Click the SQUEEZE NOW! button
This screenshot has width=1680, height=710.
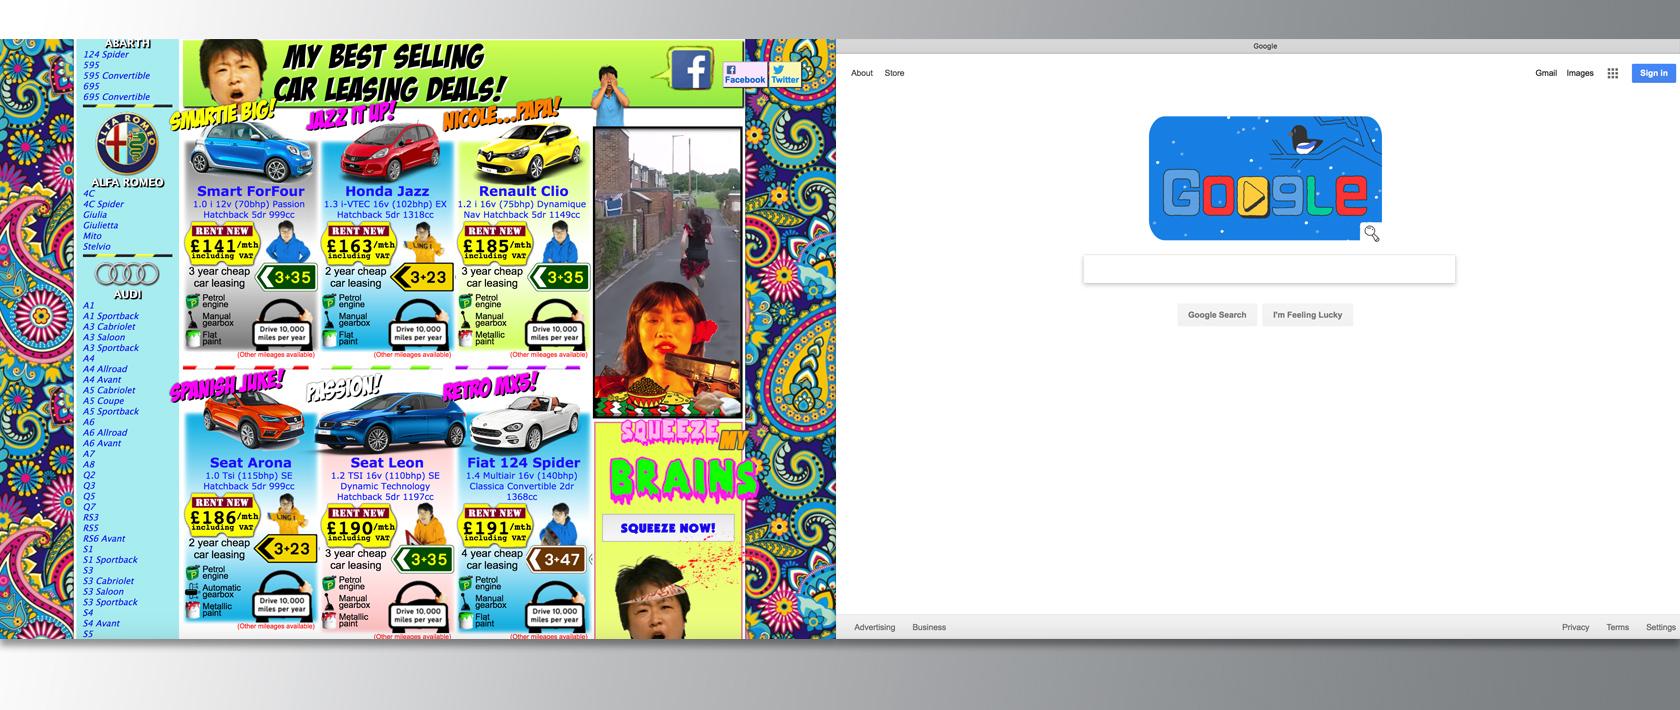pos(667,528)
